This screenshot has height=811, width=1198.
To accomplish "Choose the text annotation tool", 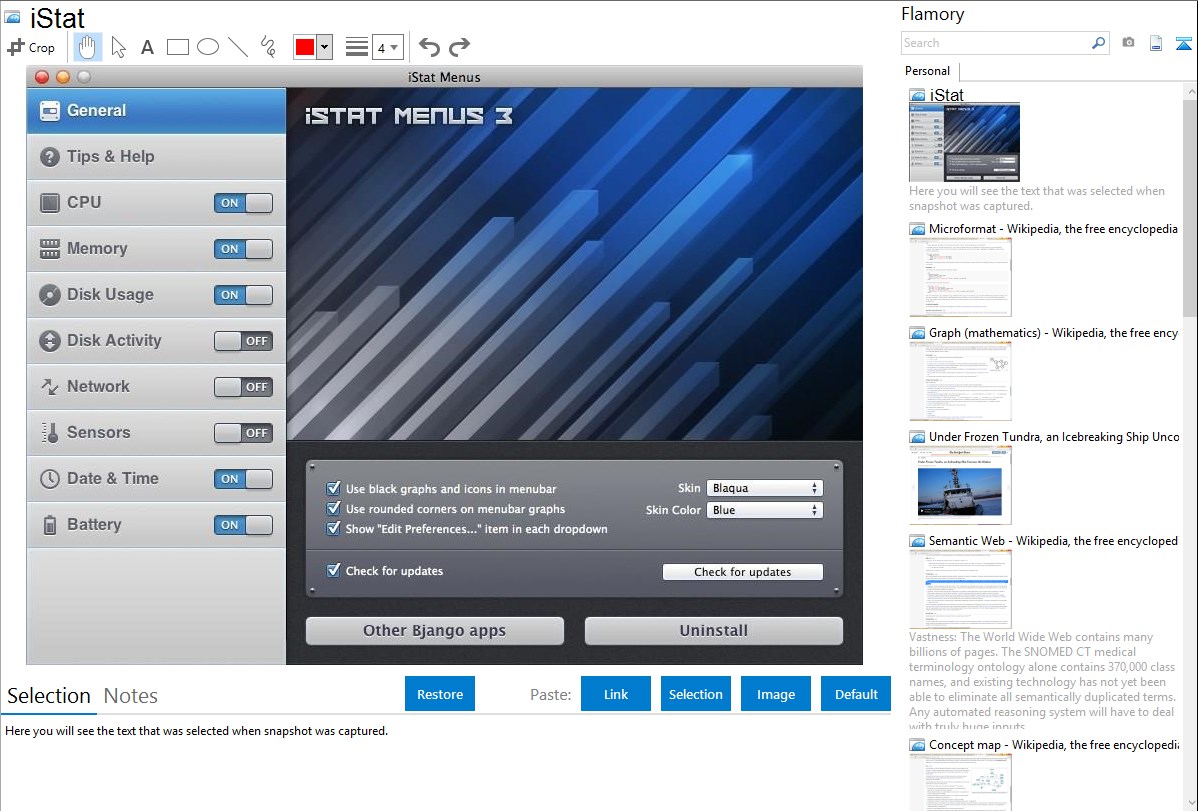I will click(147, 47).
